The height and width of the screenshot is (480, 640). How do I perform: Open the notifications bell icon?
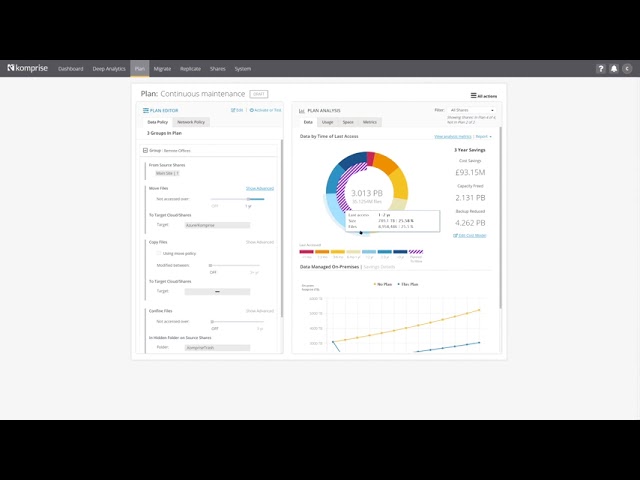click(613, 69)
